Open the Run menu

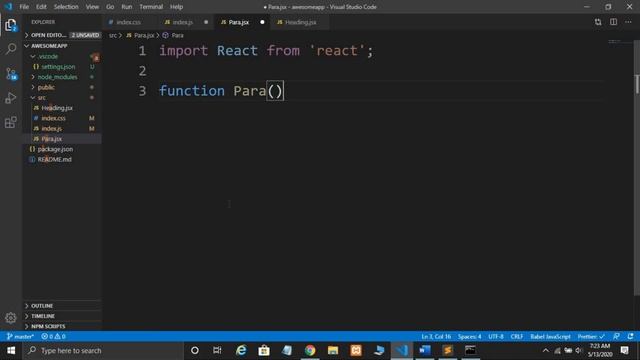pyautogui.click(x=127, y=7)
